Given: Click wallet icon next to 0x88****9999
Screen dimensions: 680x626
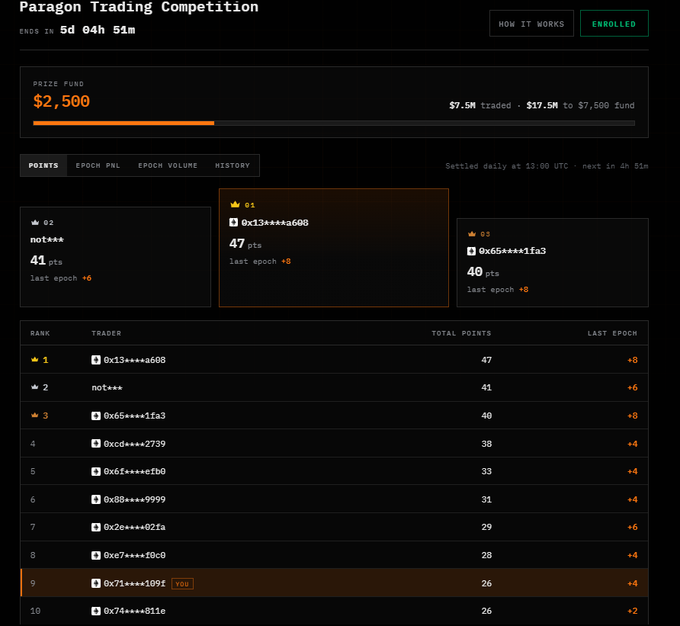Looking at the screenshot, I should tap(96, 499).
